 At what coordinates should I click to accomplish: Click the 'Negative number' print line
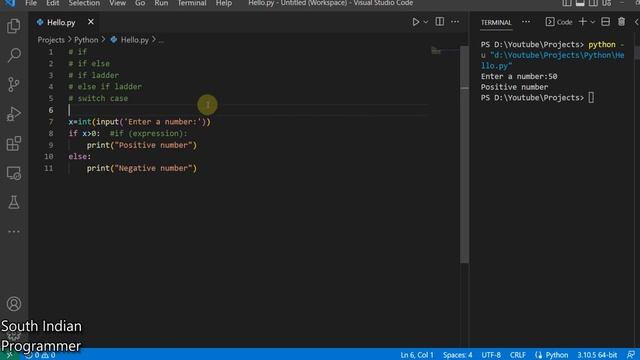[x=142, y=168]
